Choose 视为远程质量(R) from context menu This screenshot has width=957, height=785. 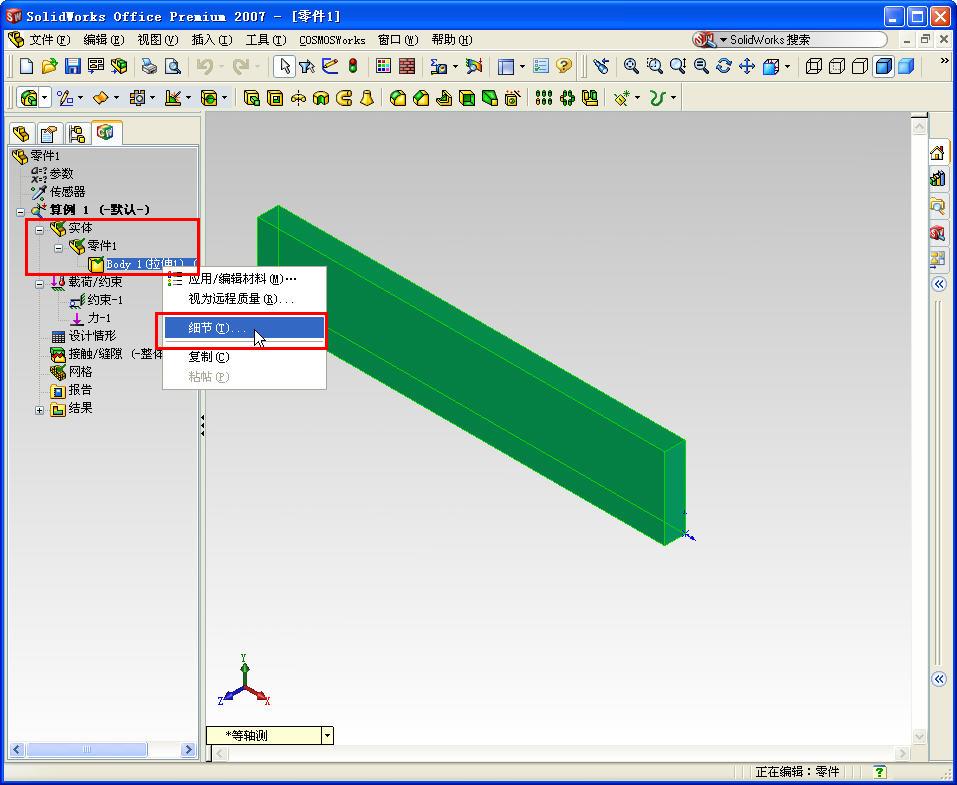point(244,299)
